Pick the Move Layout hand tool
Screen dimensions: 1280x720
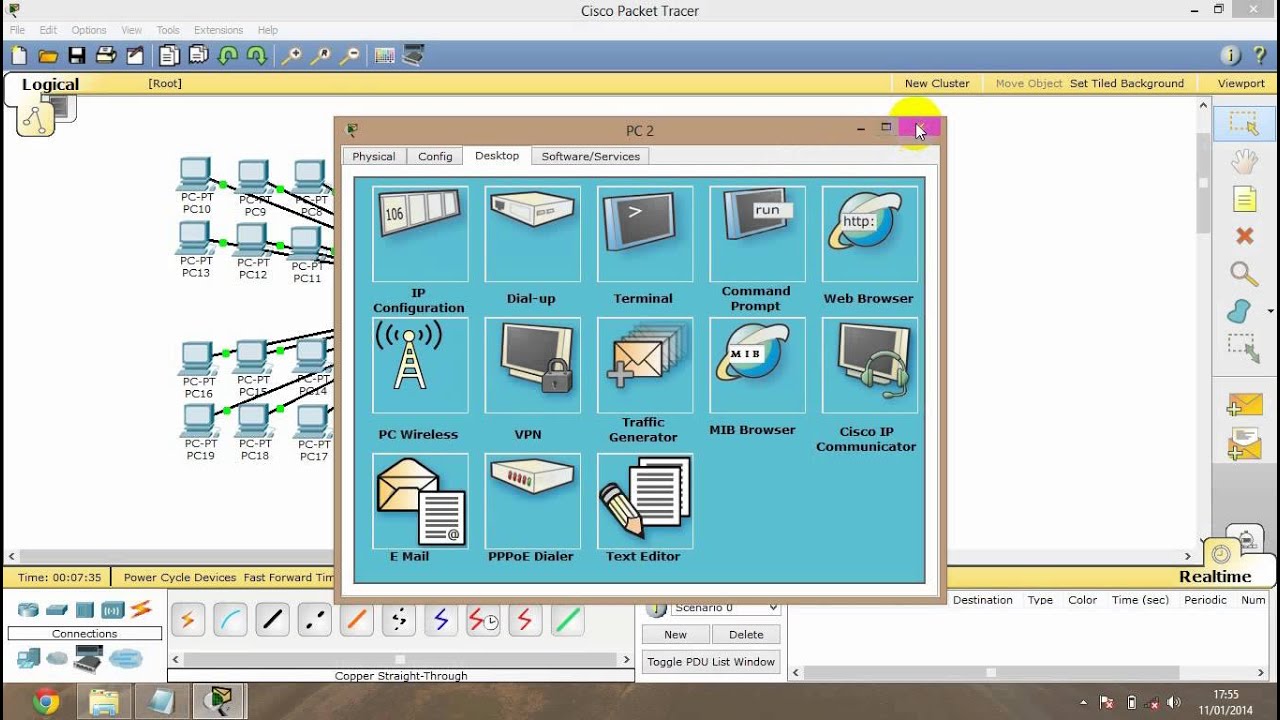pyautogui.click(x=1243, y=161)
